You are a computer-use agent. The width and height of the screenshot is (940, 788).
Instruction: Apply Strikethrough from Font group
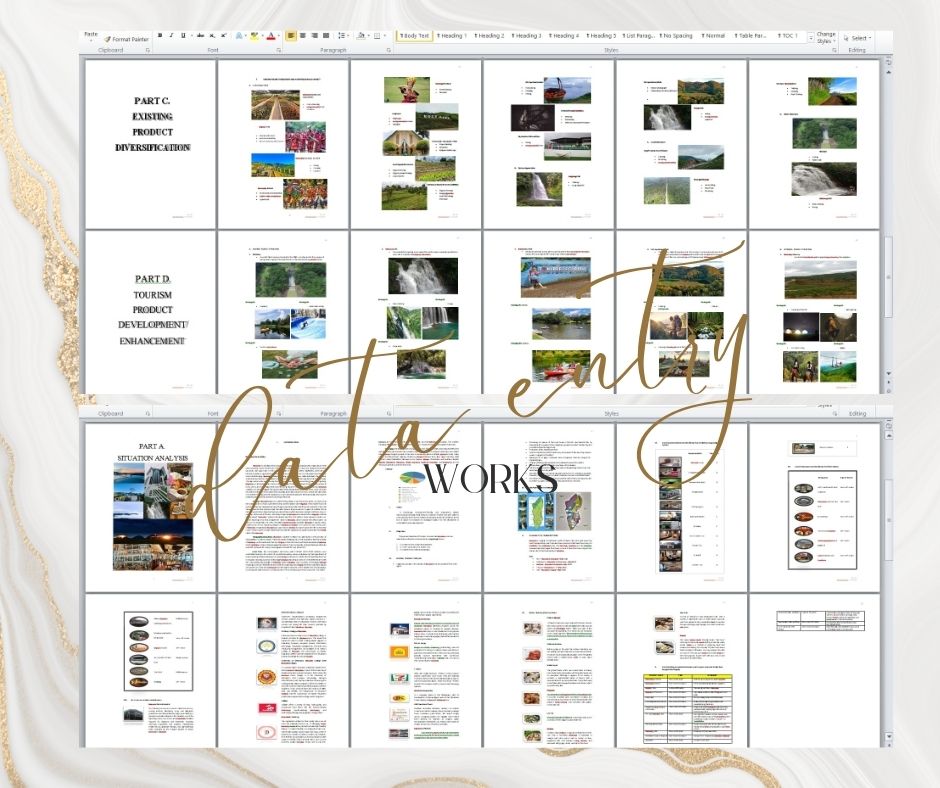pos(201,35)
